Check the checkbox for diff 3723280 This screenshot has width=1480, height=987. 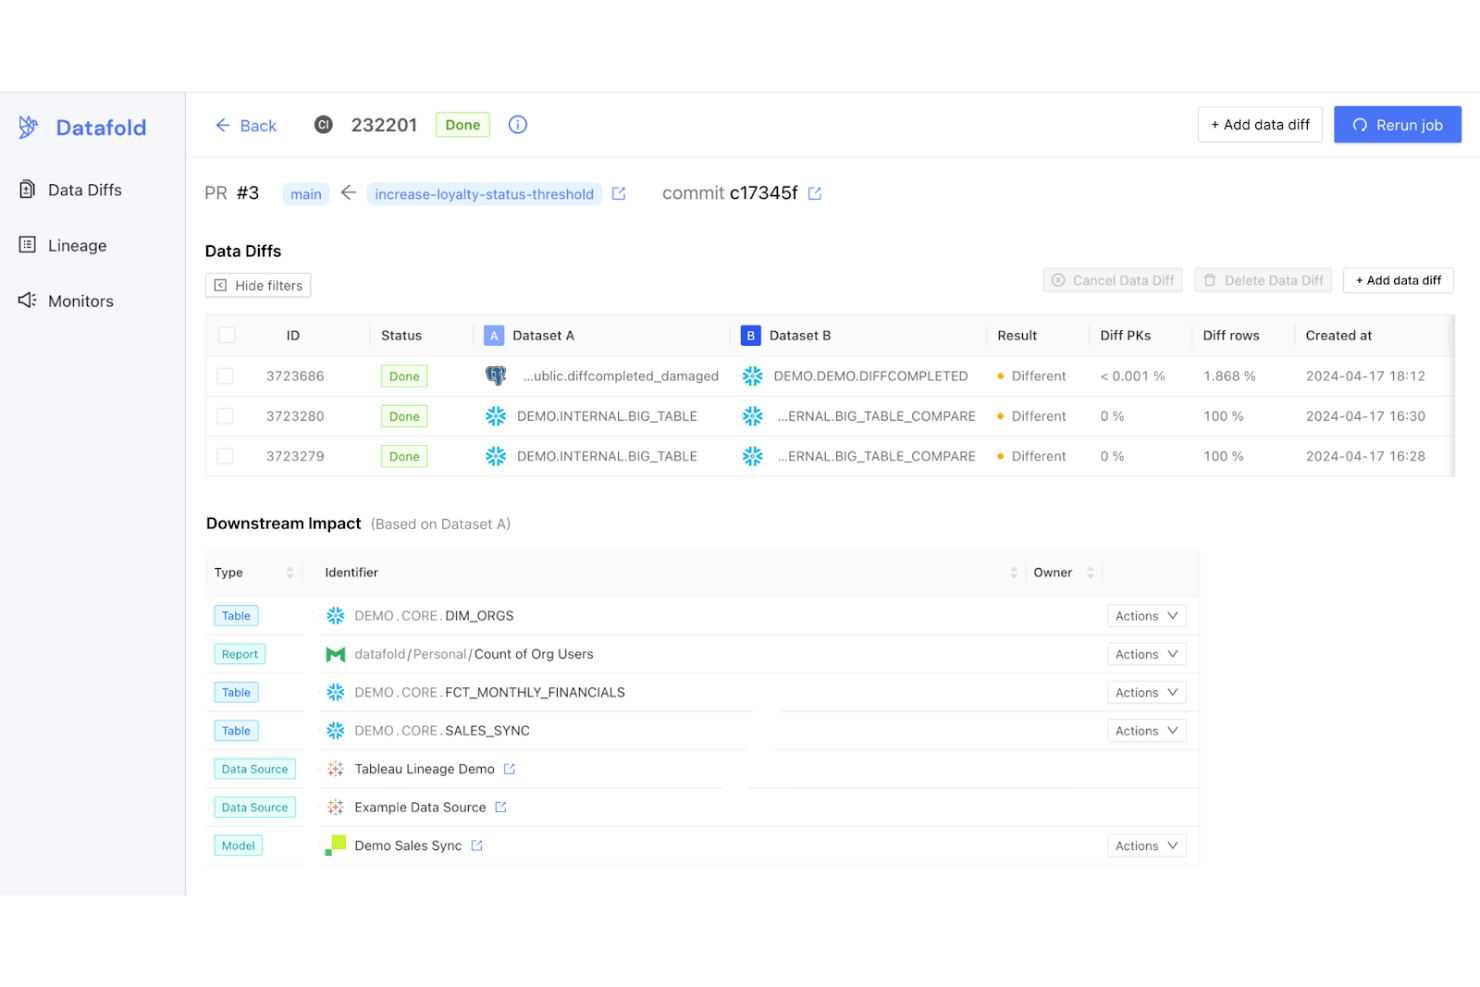point(226,416)
